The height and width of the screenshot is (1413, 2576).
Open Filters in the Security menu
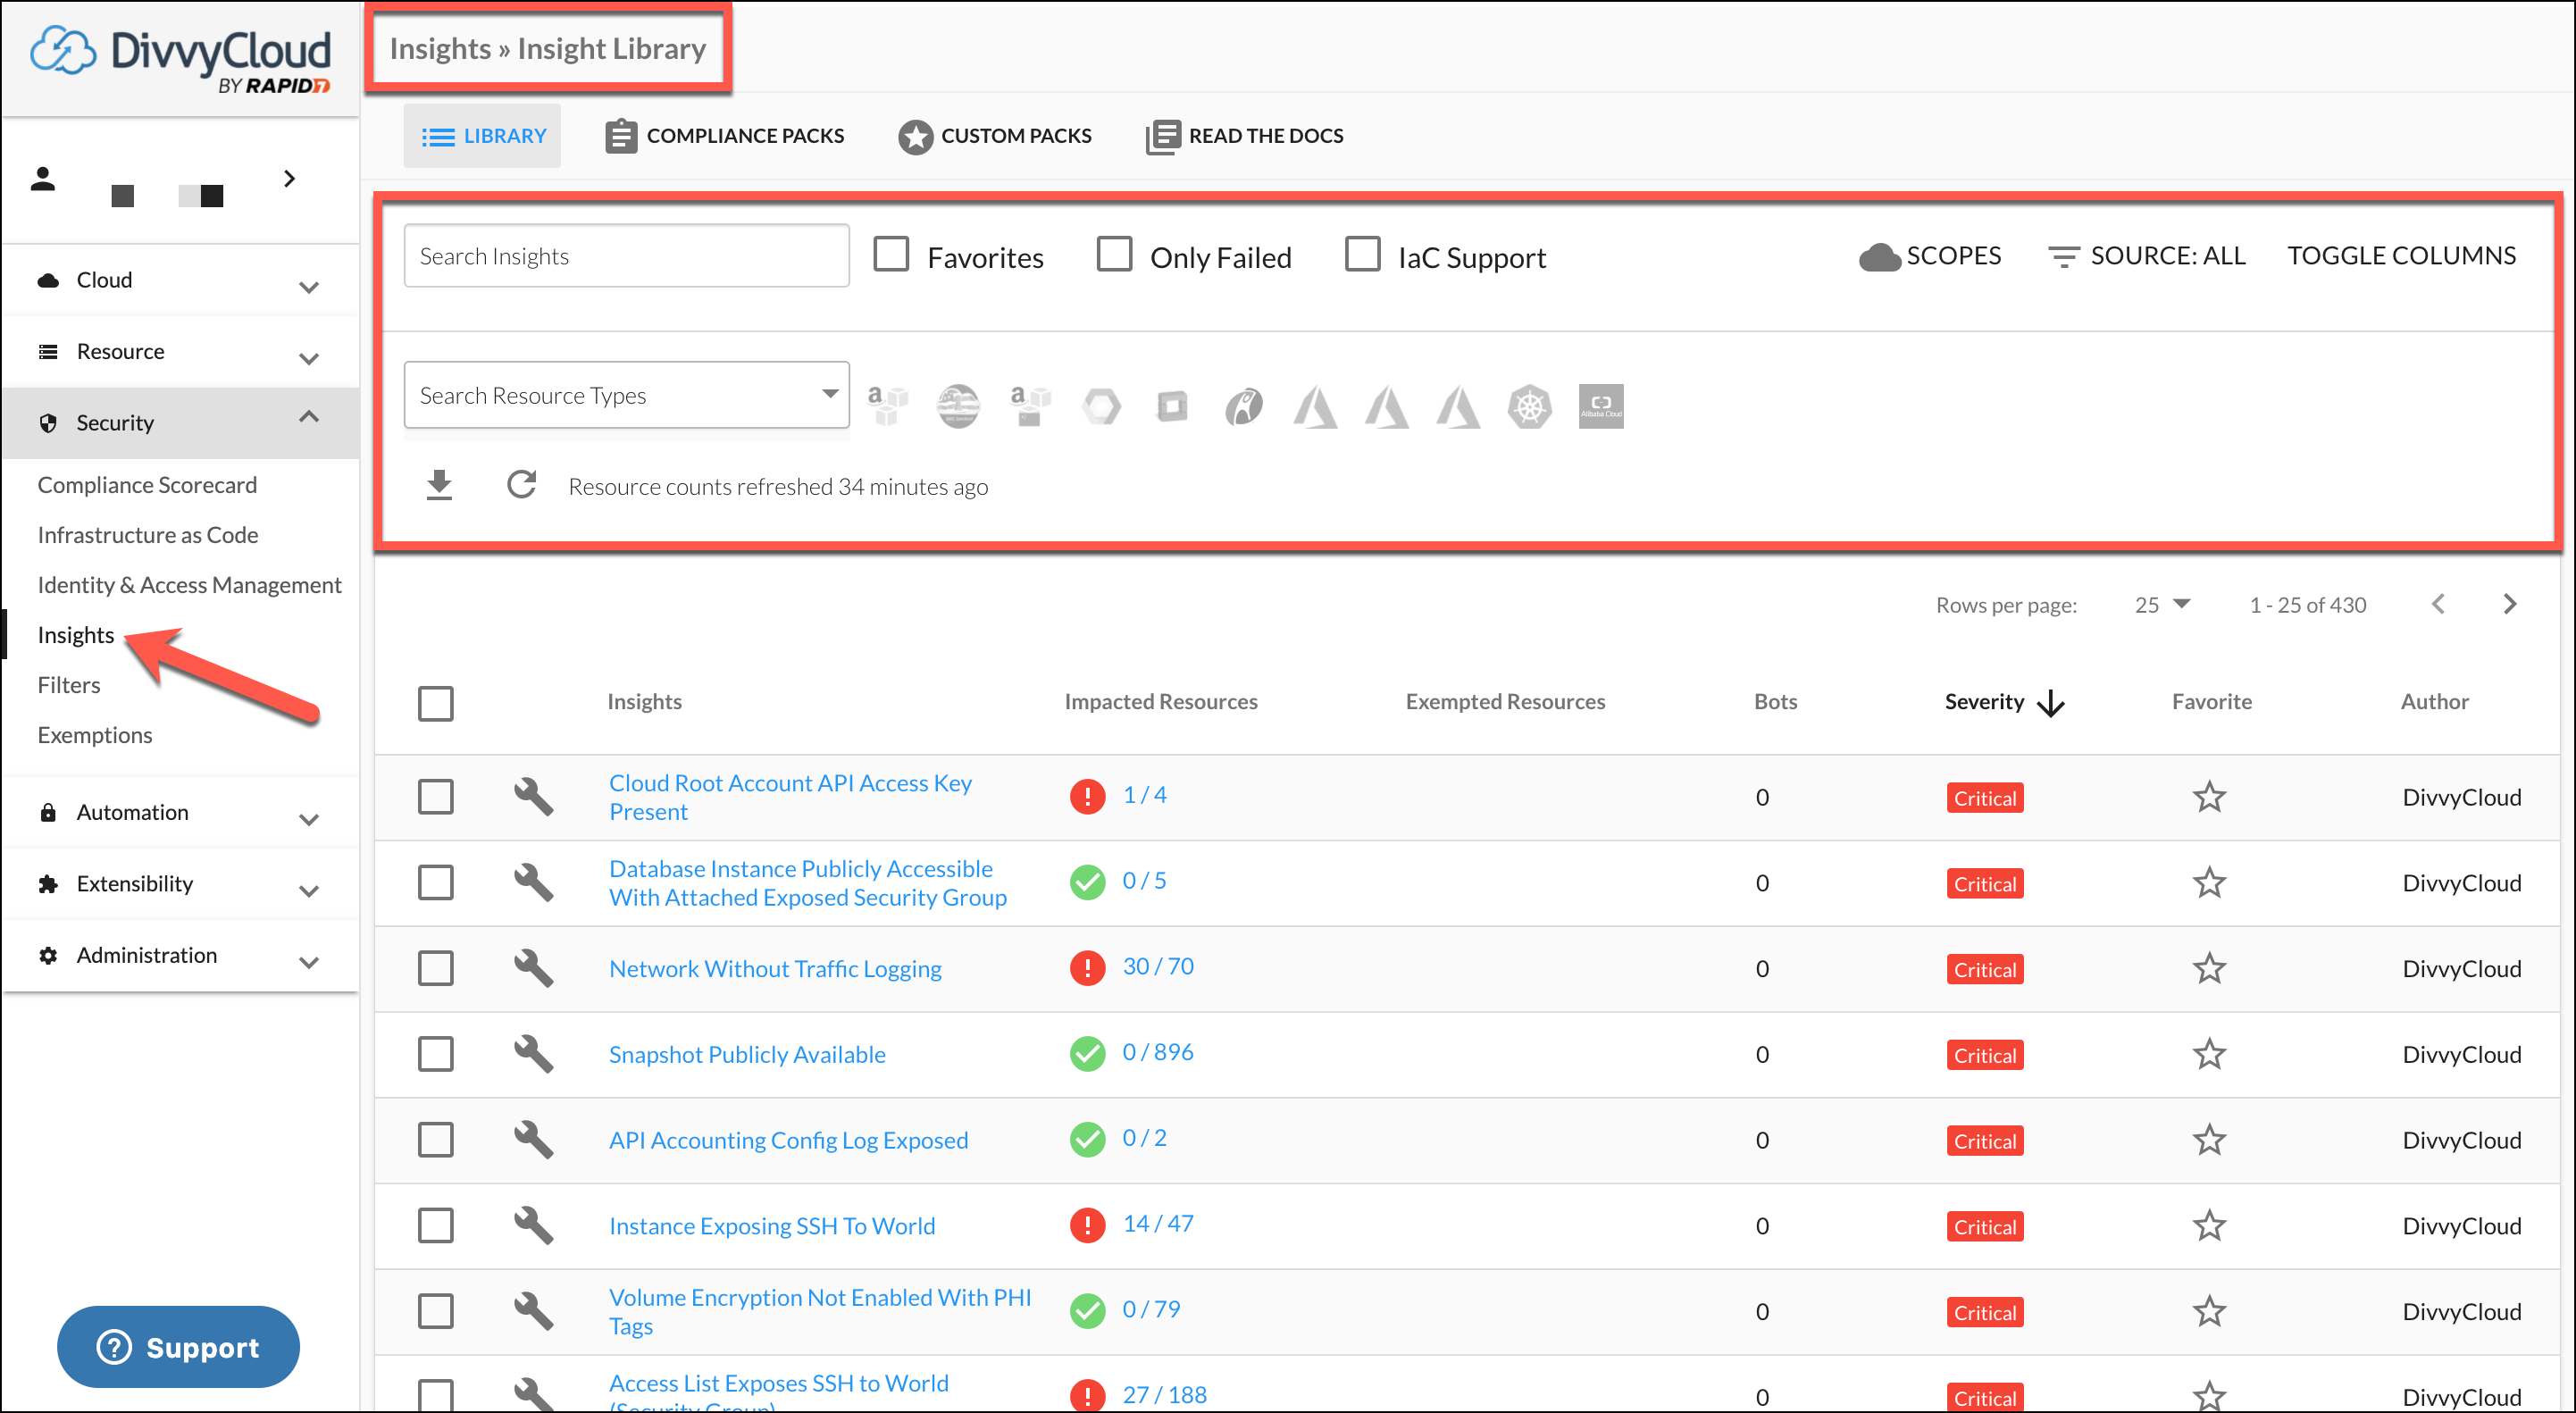pos(69,685)
